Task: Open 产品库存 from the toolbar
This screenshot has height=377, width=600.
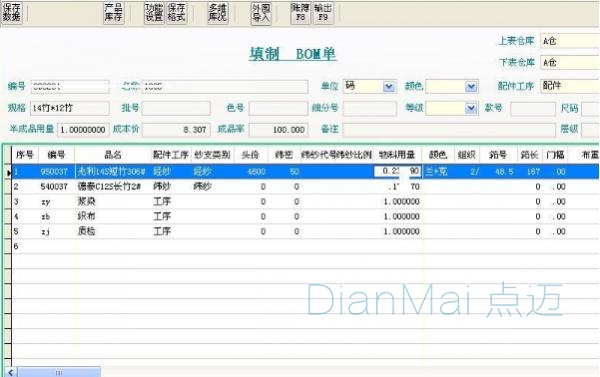Action: tap(114, 13)
